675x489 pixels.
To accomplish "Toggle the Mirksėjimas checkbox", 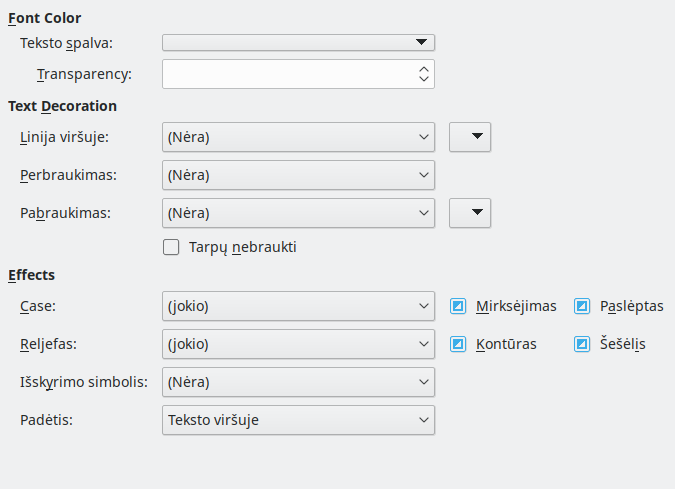I will tap(458, 306).
